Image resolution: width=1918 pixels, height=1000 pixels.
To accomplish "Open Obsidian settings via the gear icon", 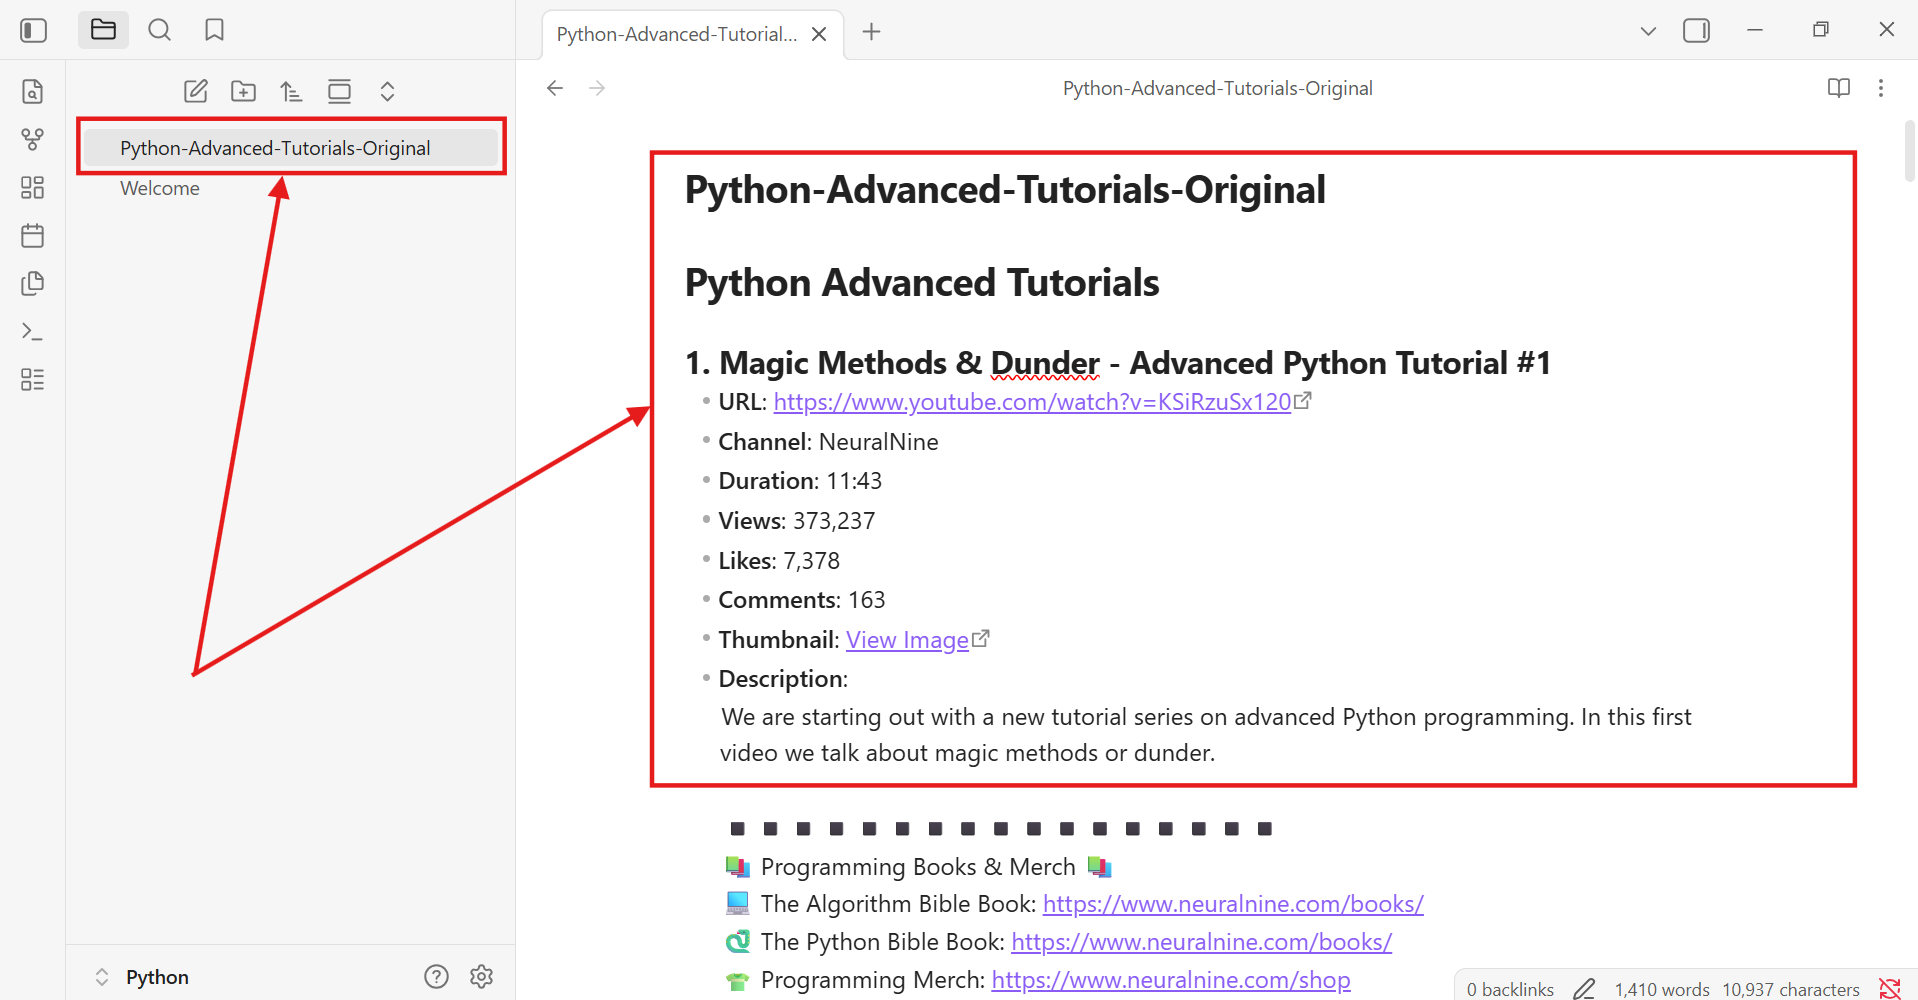I will point(481,976).
